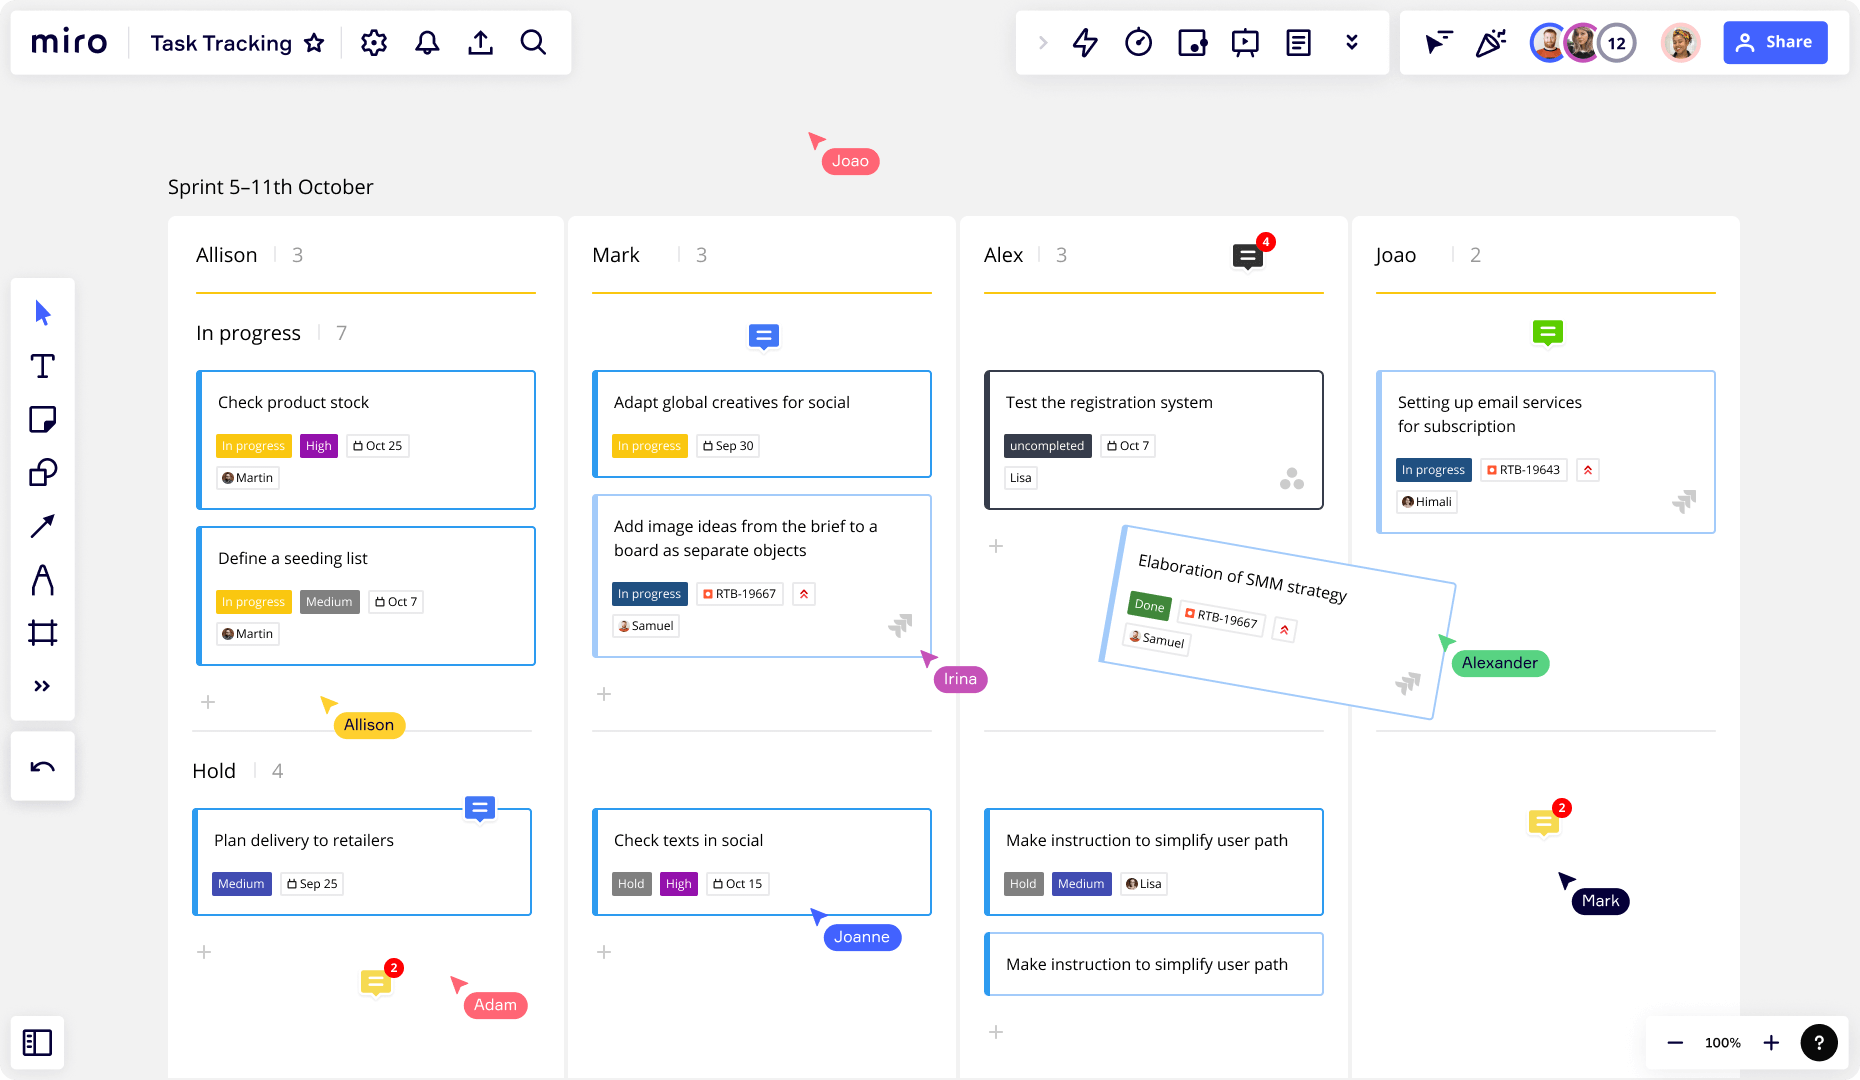This screenshot has height=1080, width=1860.
Task: Select the Text tool
Action: 42,367
